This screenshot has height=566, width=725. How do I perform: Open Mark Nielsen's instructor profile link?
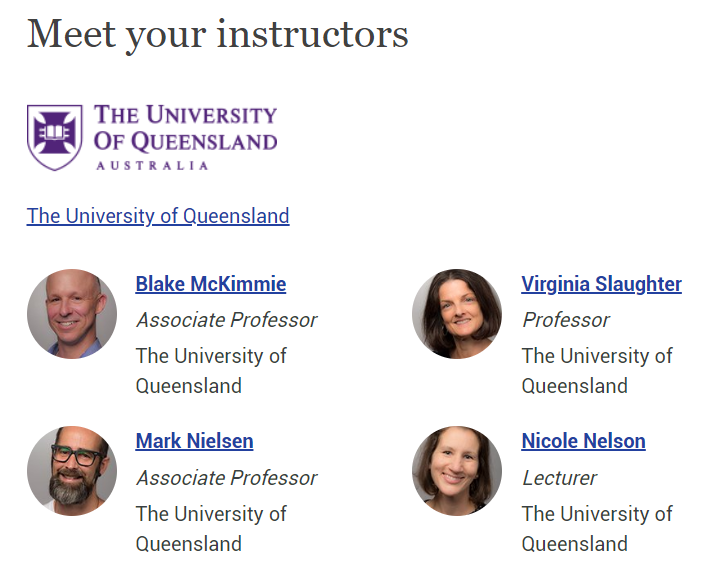click(x=195, y=441)
